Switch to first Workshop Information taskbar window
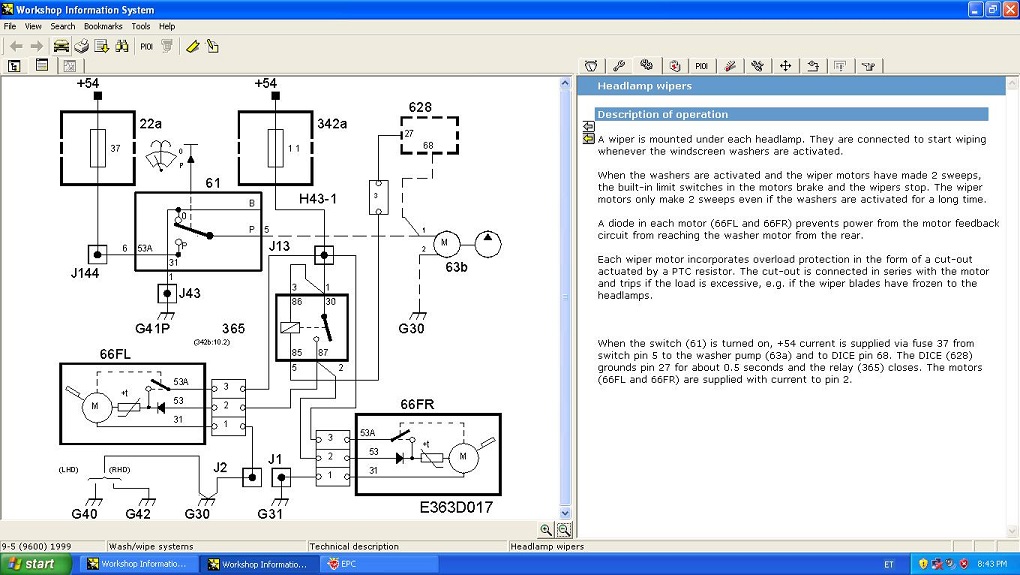This screenshot has height=575, width=1020. (x=138, y=564)
